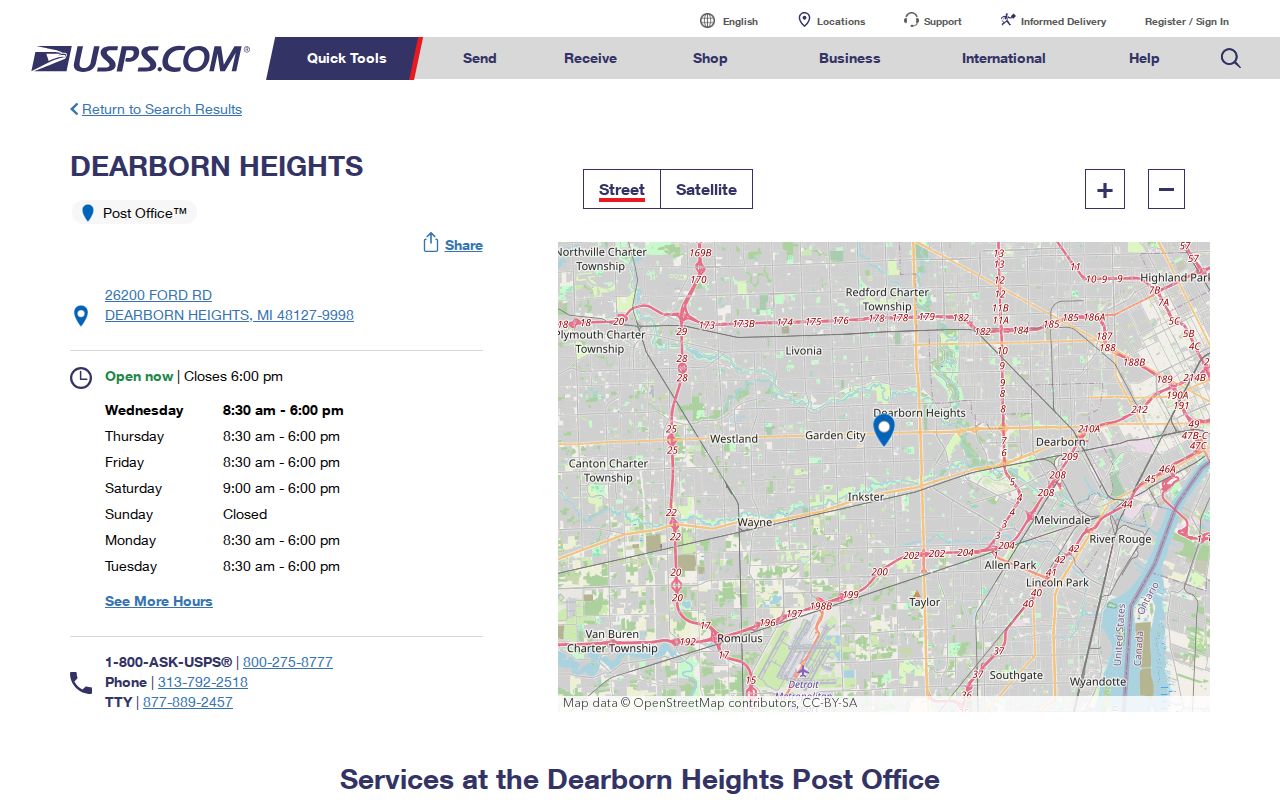Click TTY number 877-889-2457
This screenshot has height=800, width=1280.
click(188, 702)
